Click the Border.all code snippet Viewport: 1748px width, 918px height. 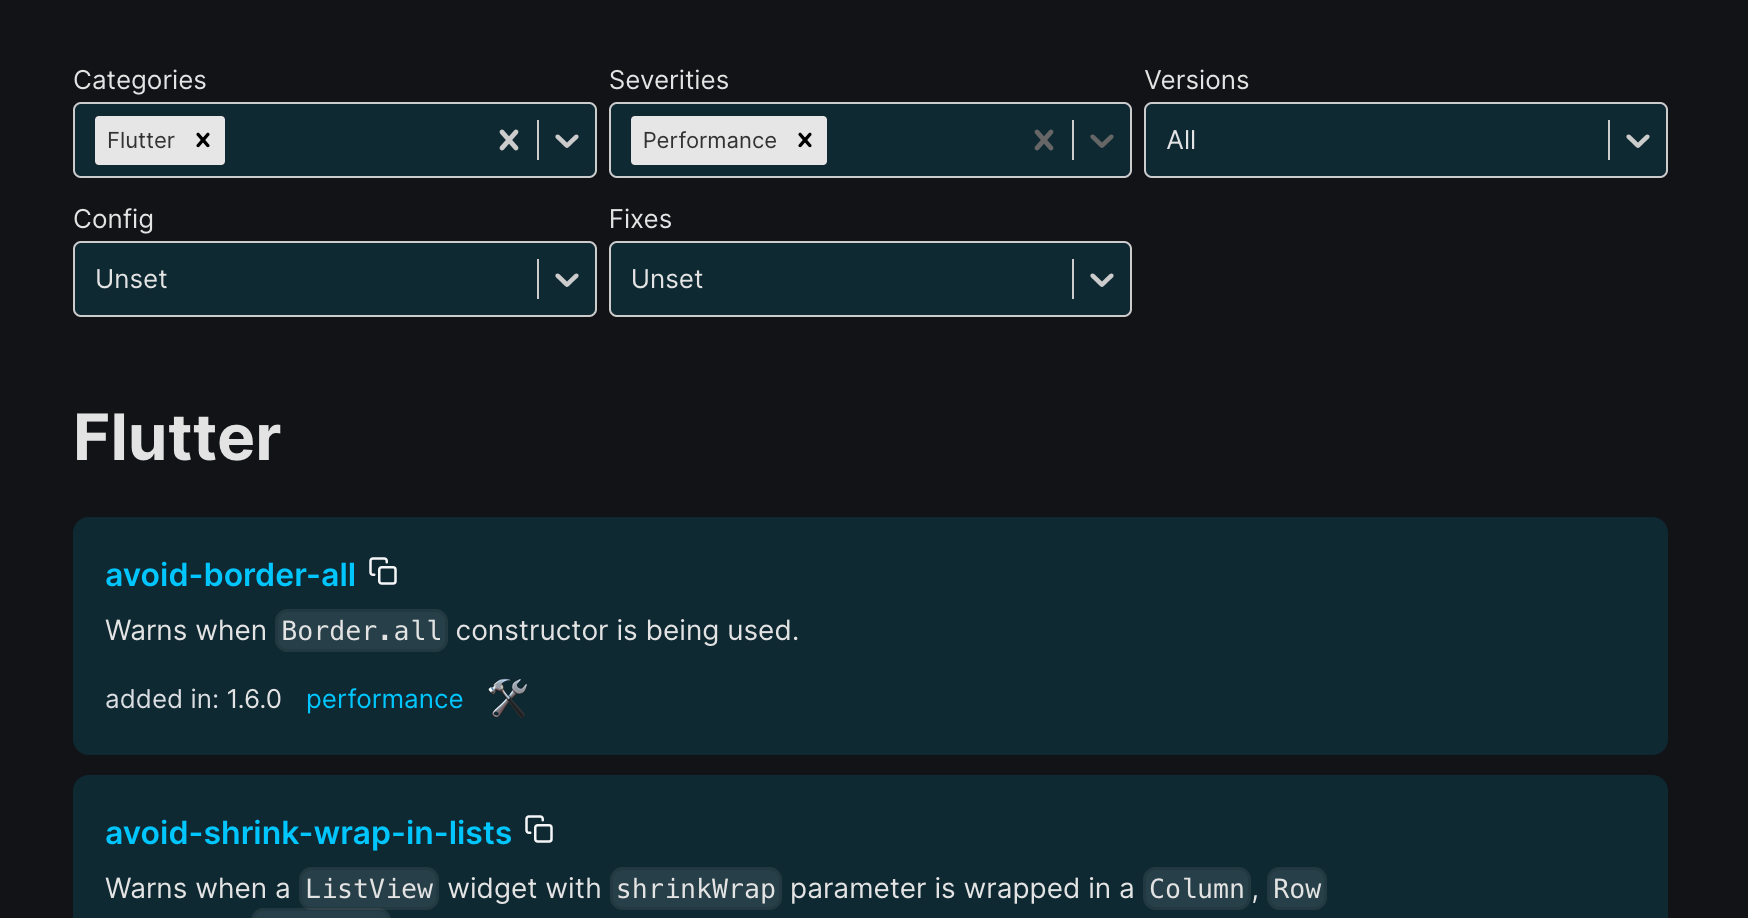point(361,631)
